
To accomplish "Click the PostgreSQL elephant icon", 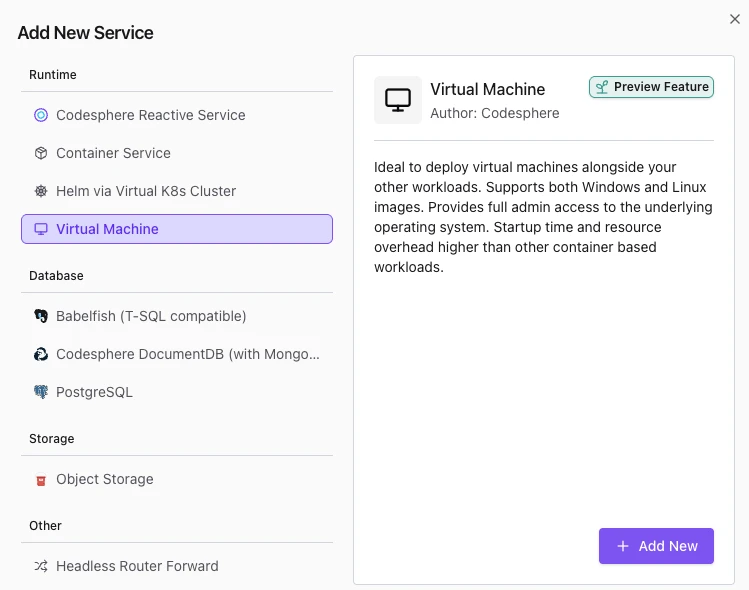I will coord(41,392).
